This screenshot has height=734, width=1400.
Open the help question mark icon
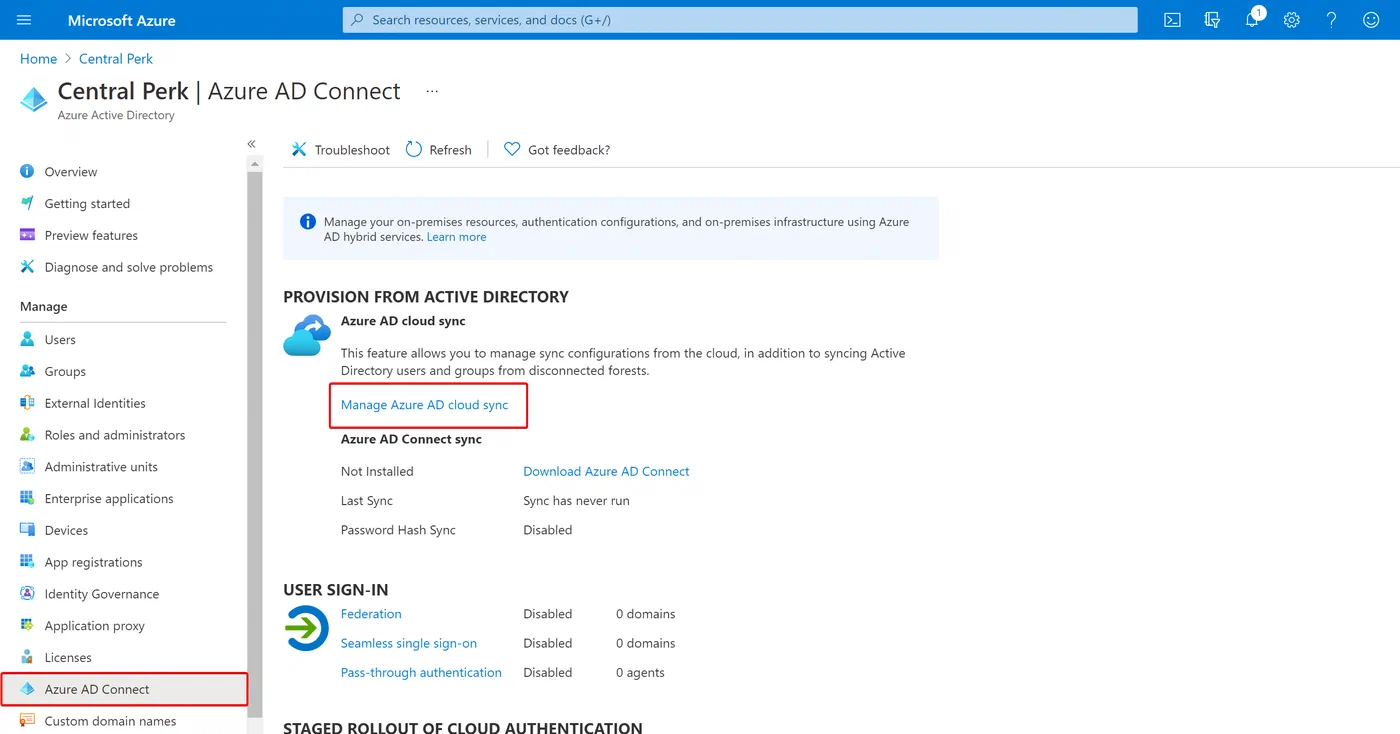pyautogui.click(x=1331, y=20)
